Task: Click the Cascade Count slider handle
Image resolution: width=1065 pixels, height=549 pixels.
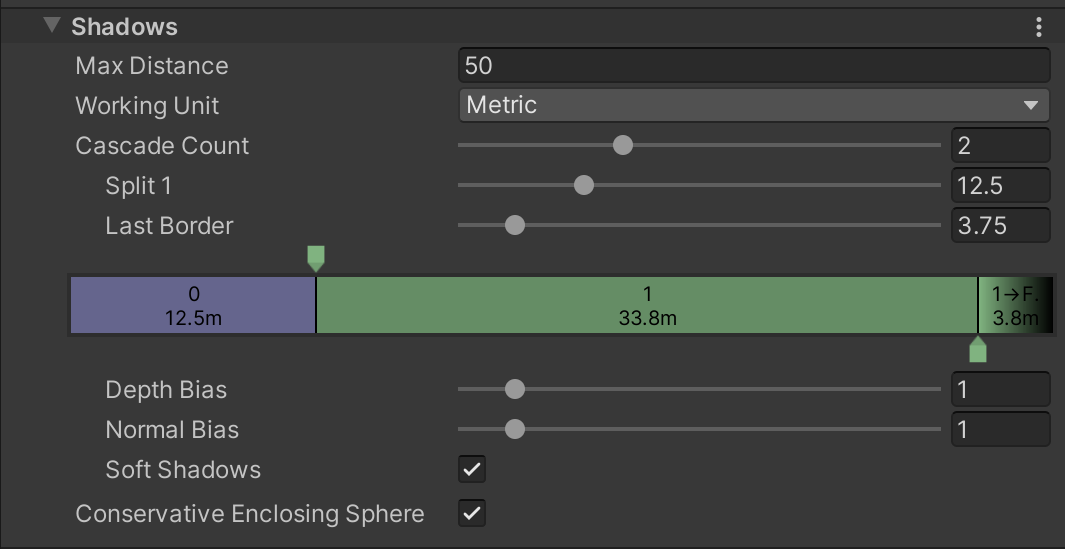Action: (623, 146)
